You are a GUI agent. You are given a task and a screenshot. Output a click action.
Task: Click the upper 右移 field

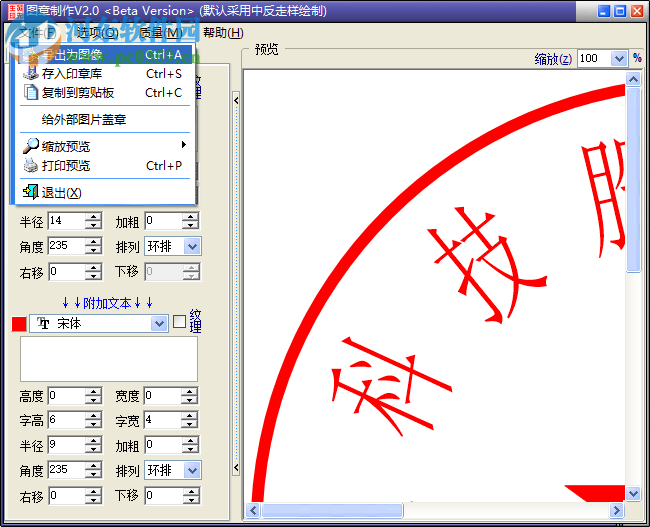pyautogui.click(x=67, y=272)
